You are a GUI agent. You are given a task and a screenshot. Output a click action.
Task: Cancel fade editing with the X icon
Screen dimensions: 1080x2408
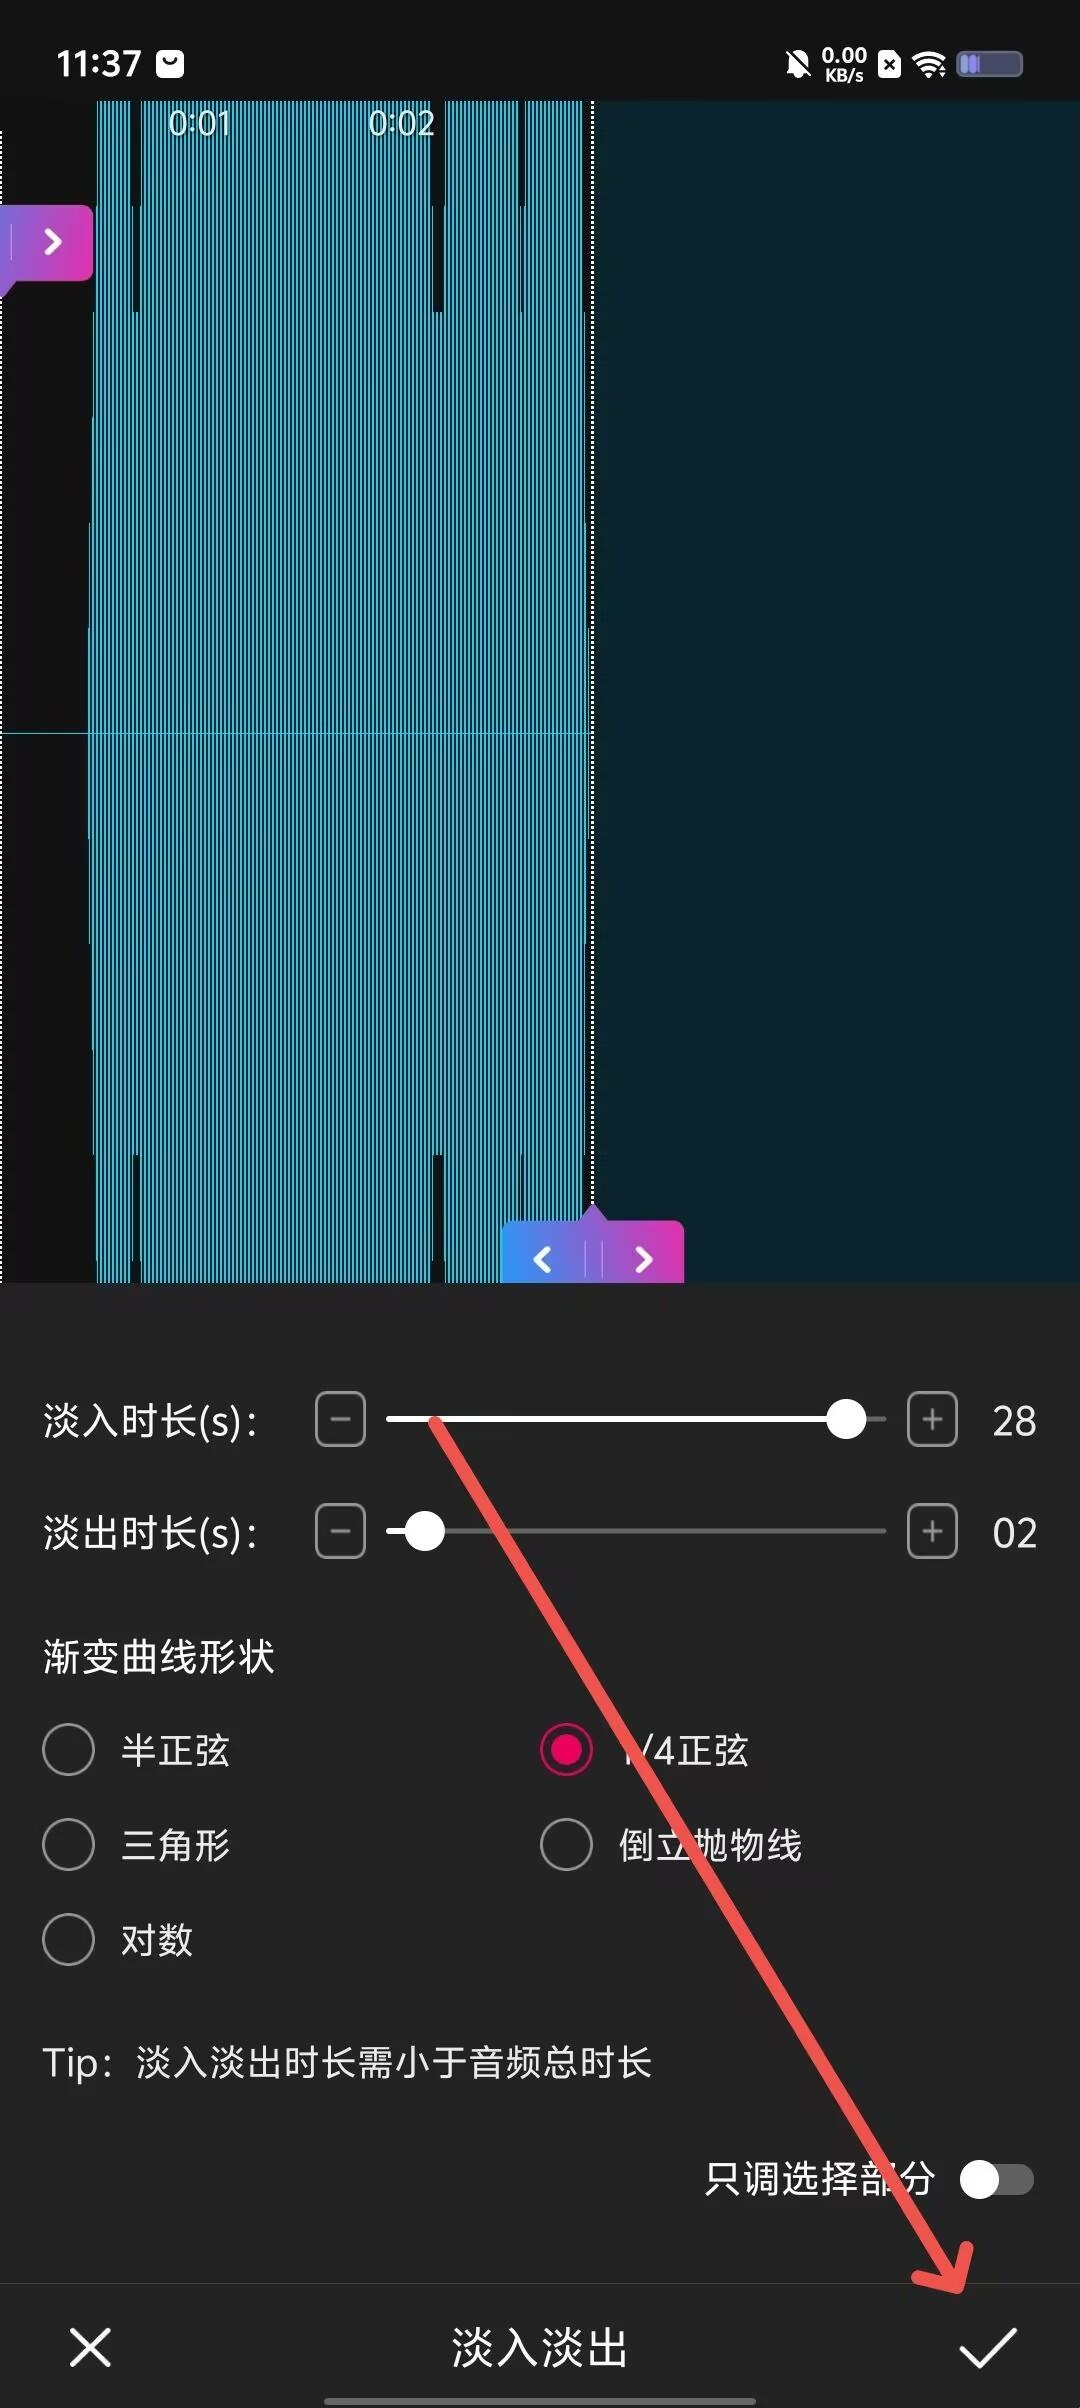point(90,2347)
